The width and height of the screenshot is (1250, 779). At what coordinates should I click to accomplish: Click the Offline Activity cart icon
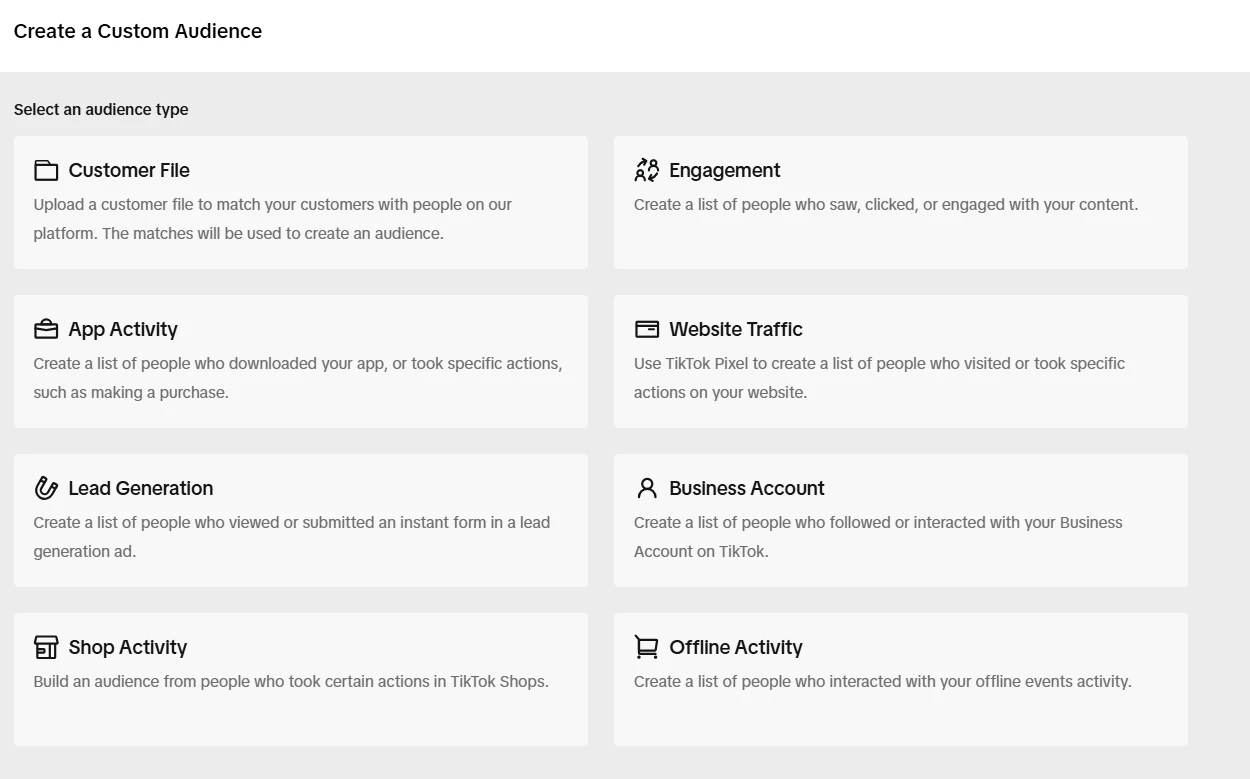(x=647, y=647)
